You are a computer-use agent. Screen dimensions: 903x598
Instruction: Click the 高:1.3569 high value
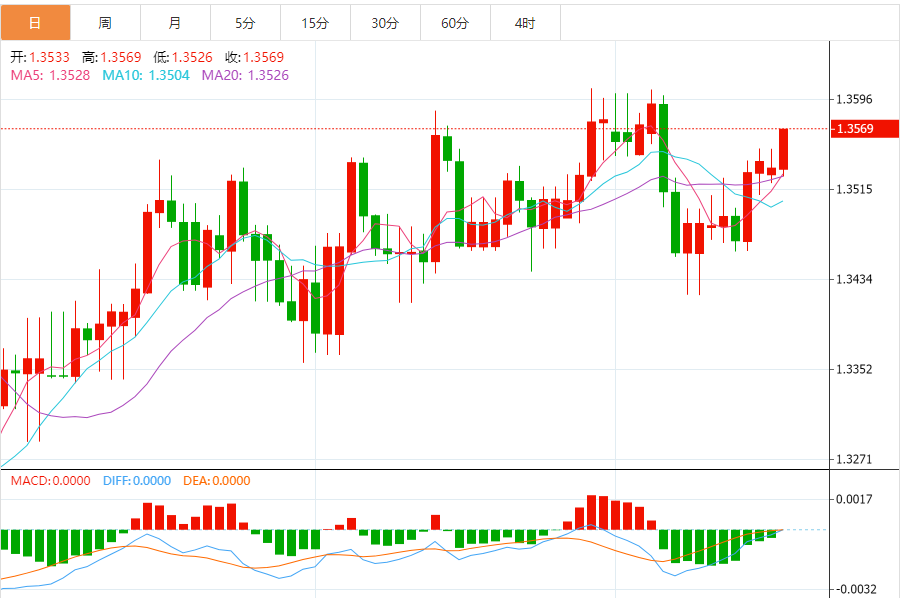(112, 57)
